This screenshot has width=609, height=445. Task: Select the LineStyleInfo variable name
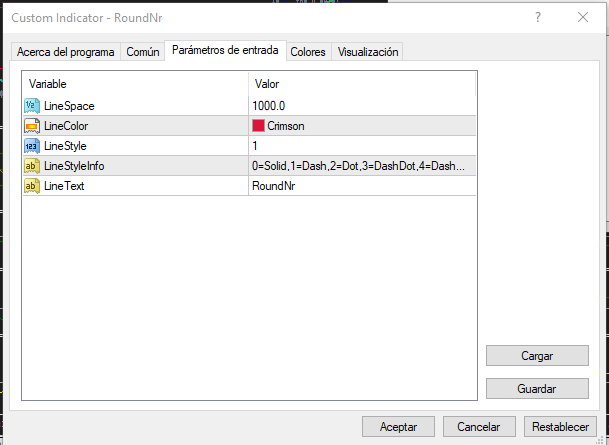tap(74, 166)
